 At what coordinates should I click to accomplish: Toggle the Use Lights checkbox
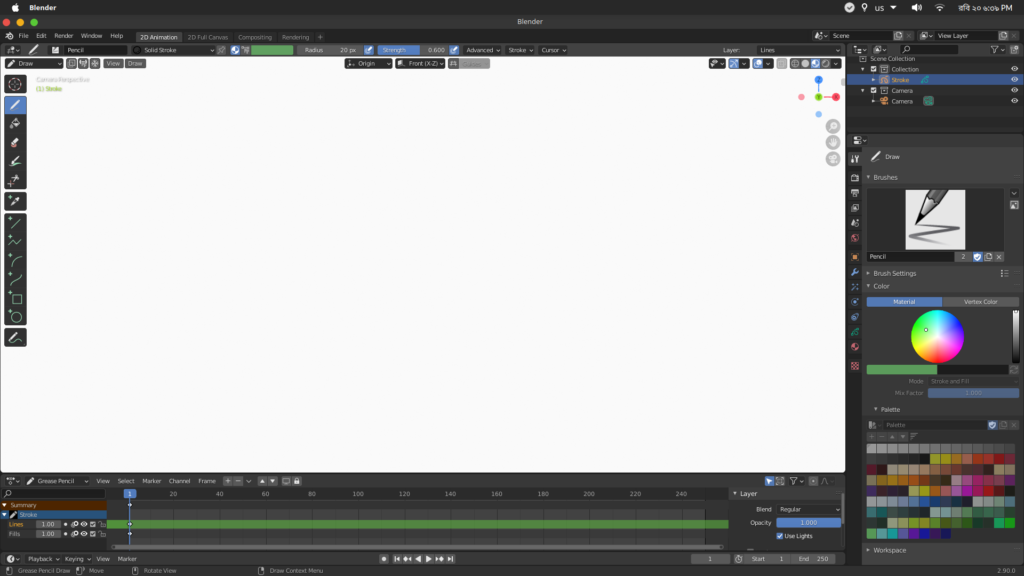click(780, 538)
